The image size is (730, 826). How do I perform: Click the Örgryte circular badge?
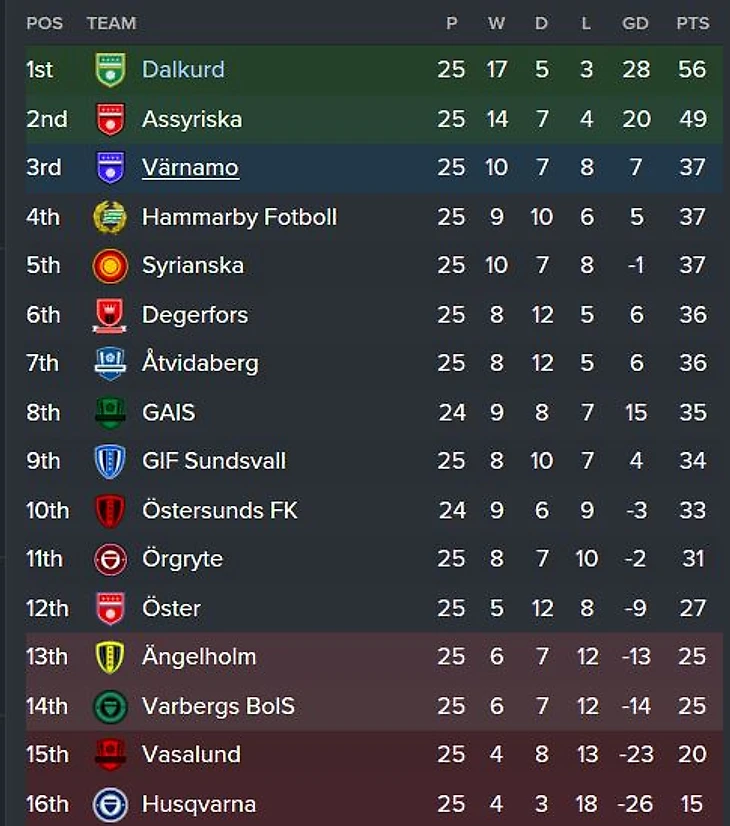coord(110,560)
